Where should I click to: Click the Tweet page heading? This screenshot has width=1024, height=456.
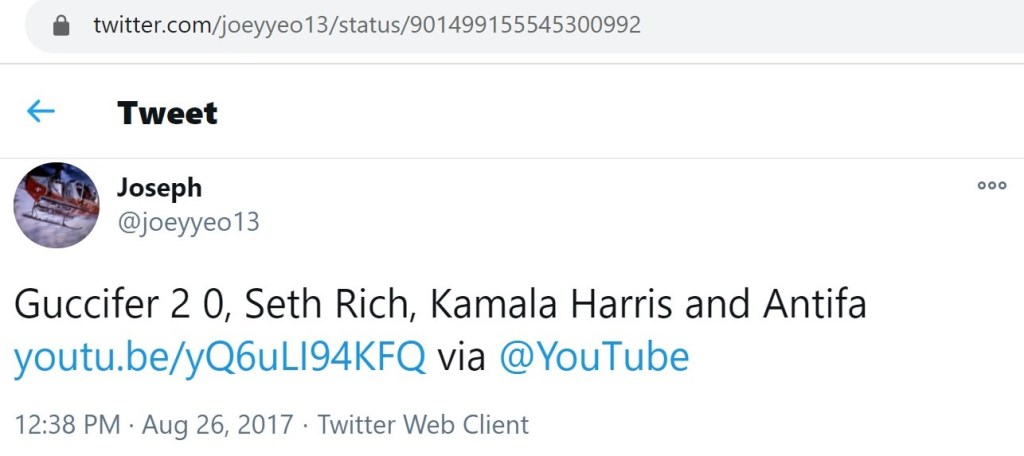(167, 112)
